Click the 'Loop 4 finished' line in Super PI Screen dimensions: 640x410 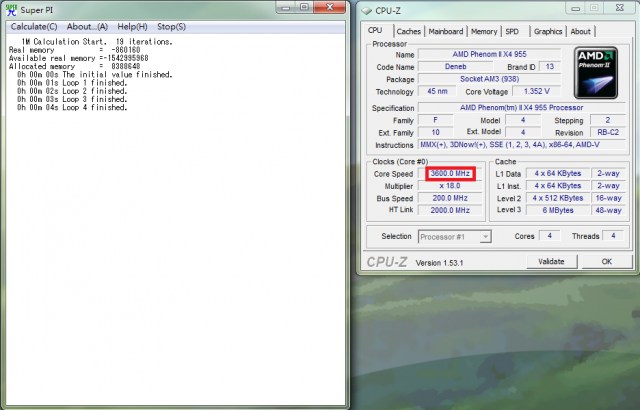72,108
